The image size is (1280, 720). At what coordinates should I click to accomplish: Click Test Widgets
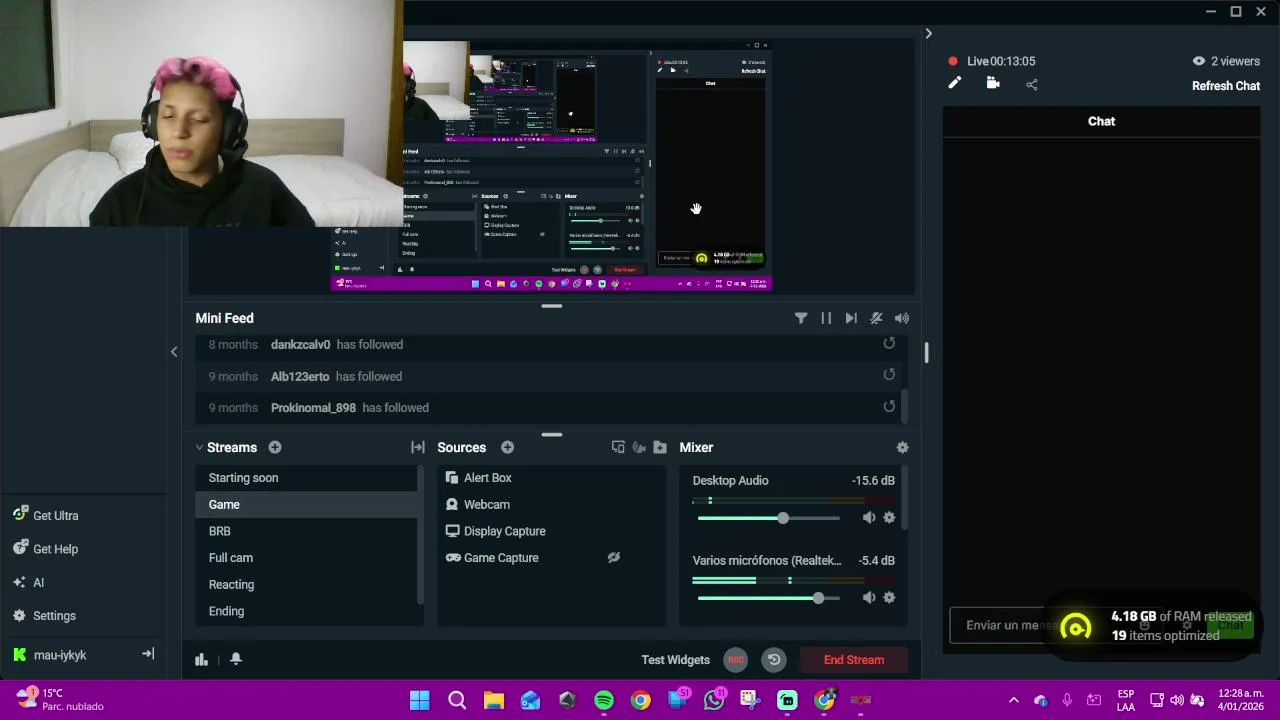point(675,660)
